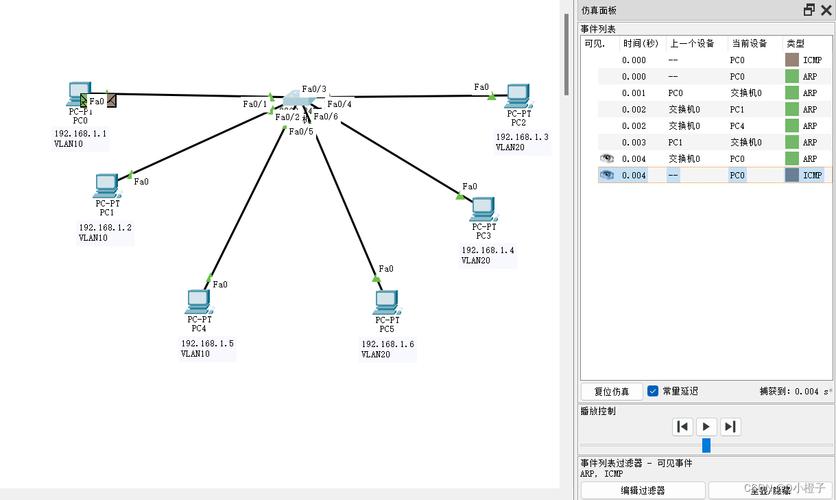836x500 pixels.
Task: Click the PC5 computer in VLAN20
Action: point(387,302)
